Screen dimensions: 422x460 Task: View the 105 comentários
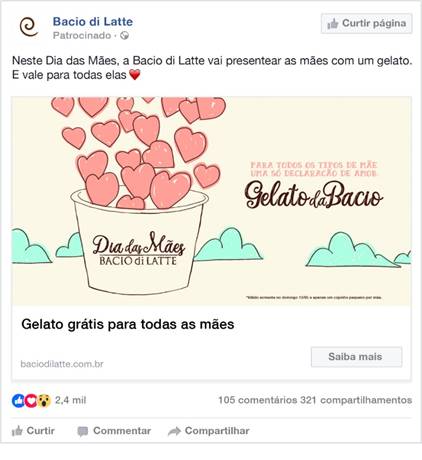pos(258,400)
